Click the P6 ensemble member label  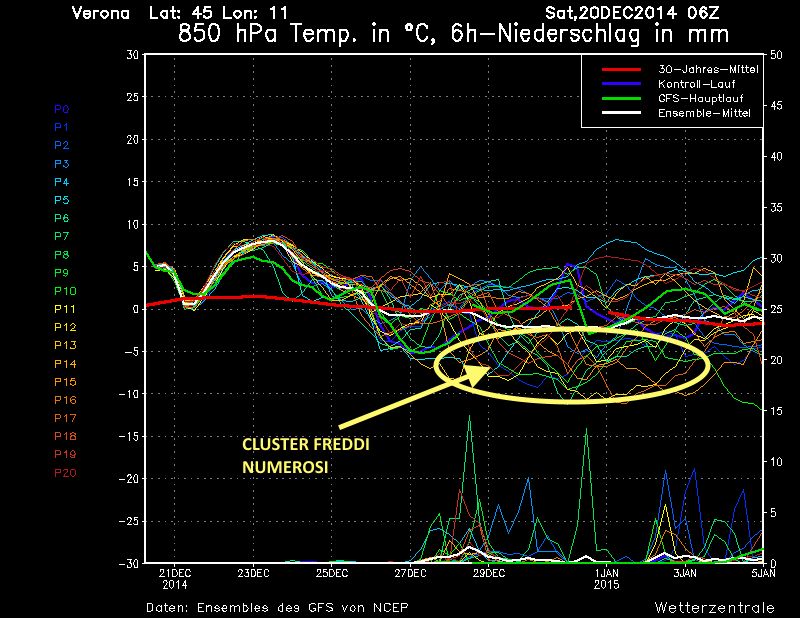(62, 218)
